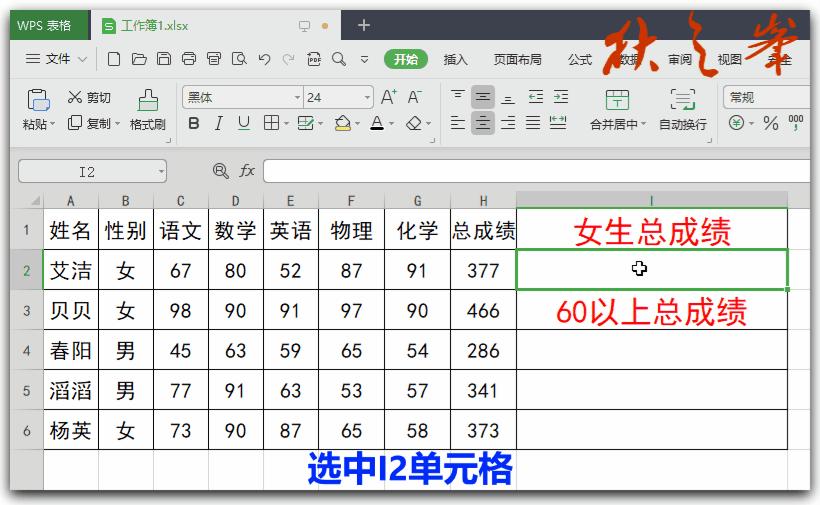Click the New document icon
The height and width of the screenshot is (505, 820).
tap(113, 59)
